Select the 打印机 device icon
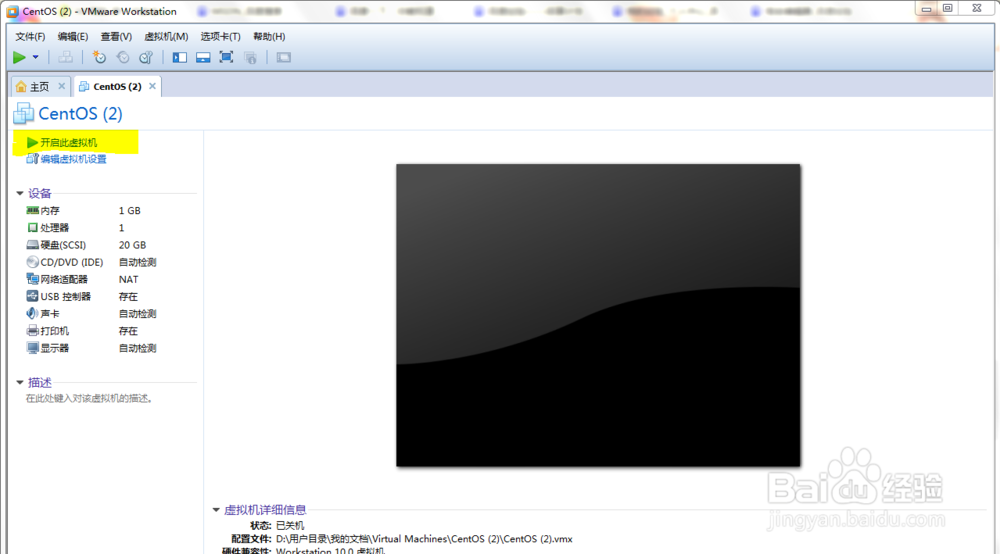This screenshot has height=554, width=1000. pyautogui.click(x=33, y=331)
